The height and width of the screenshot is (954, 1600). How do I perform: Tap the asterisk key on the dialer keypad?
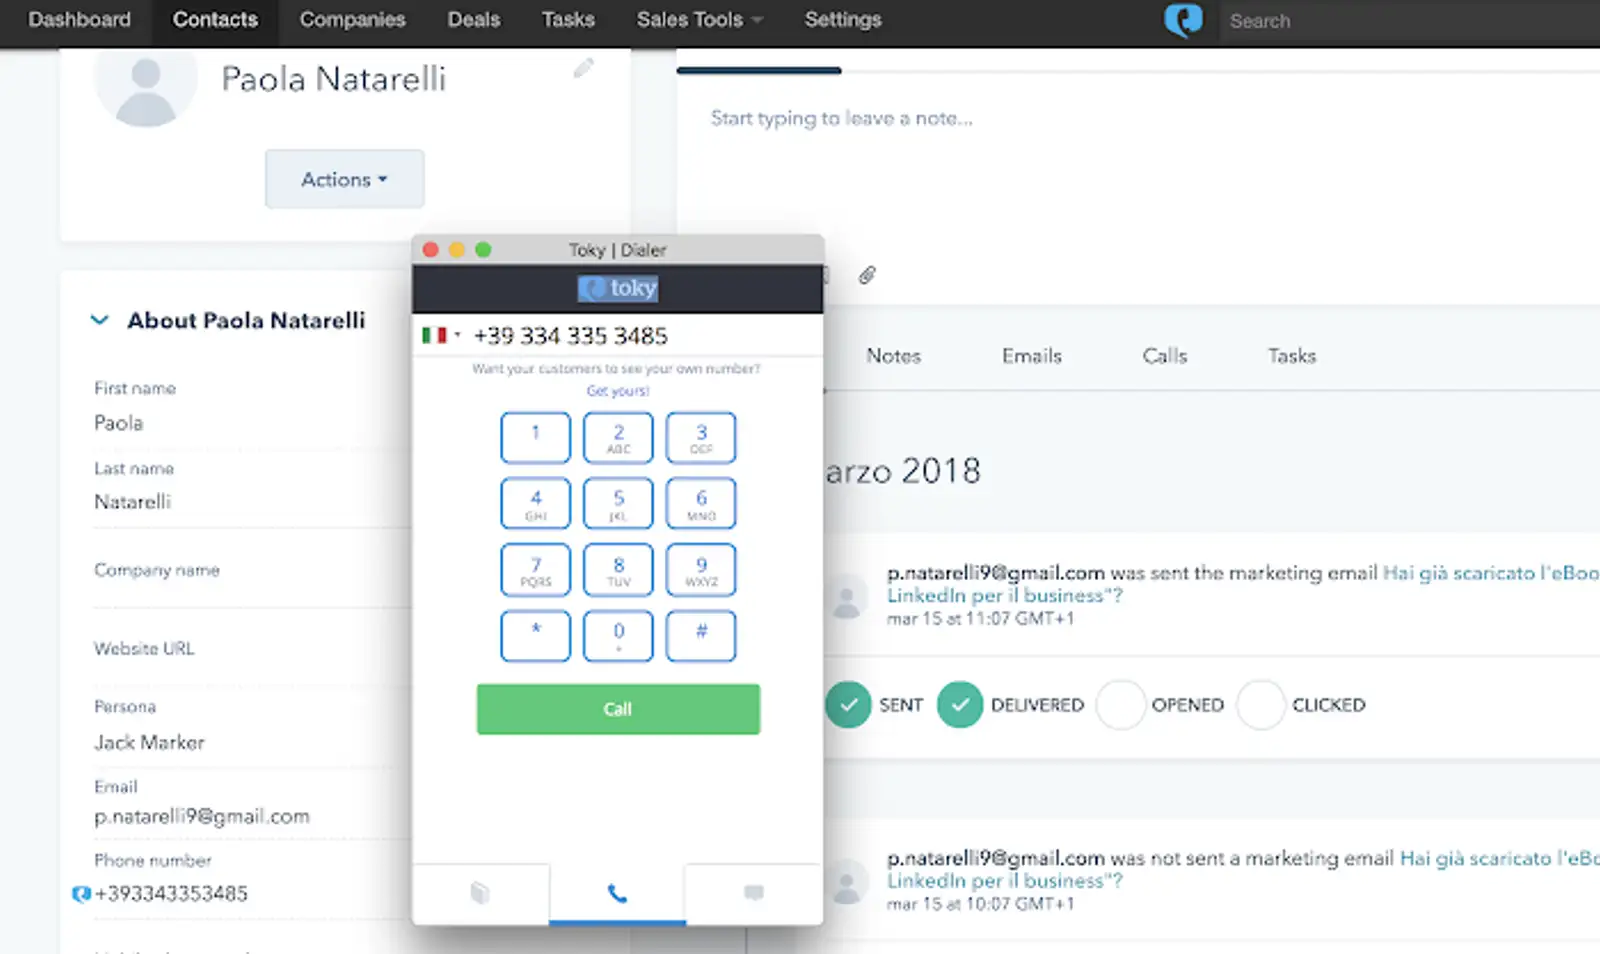tap(536, 636)
